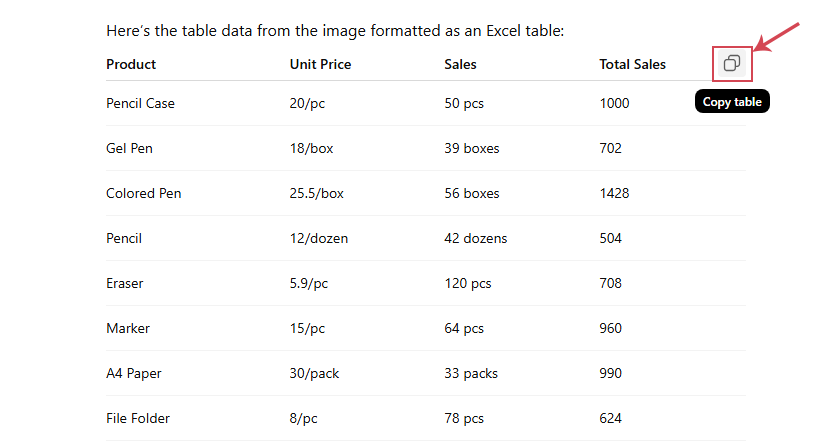Screen dimensions: 821x441
Task: Click the 12/dozen unit price cell
Action: 319,238
